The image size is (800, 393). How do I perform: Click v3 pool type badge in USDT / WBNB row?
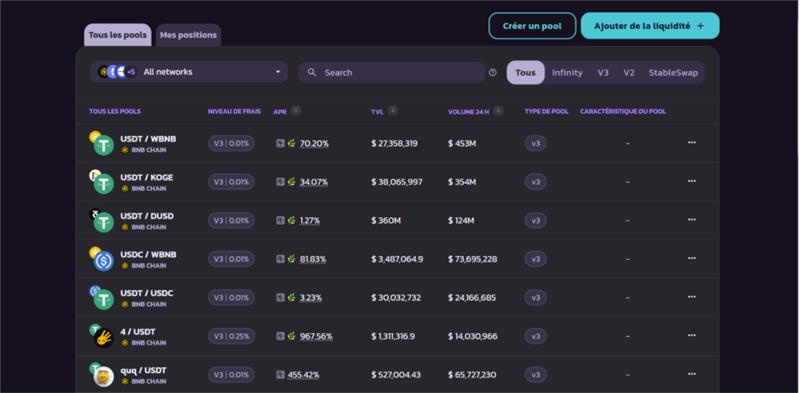point(536,143)
